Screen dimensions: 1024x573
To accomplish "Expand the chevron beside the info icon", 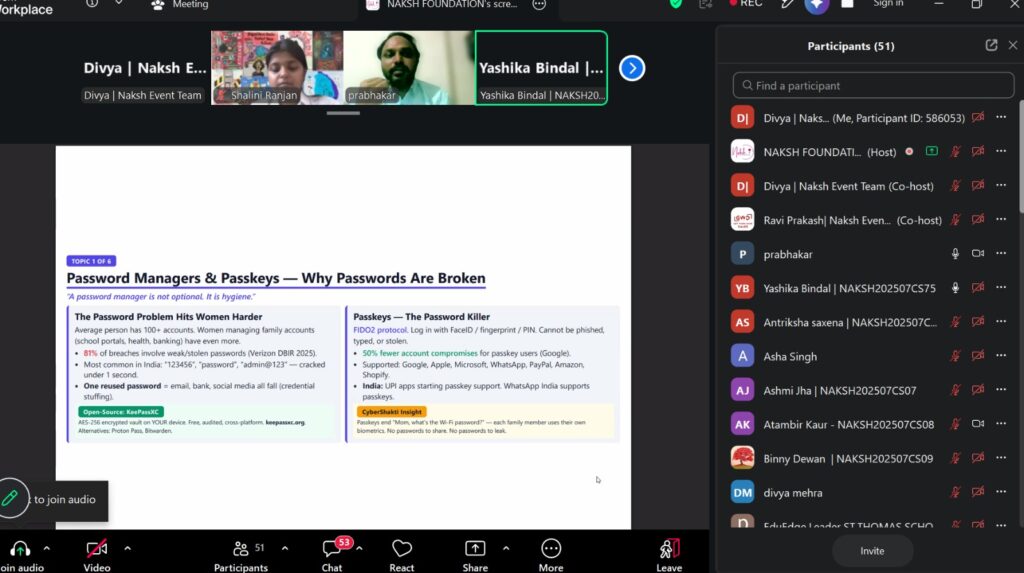I will point(118,4).
